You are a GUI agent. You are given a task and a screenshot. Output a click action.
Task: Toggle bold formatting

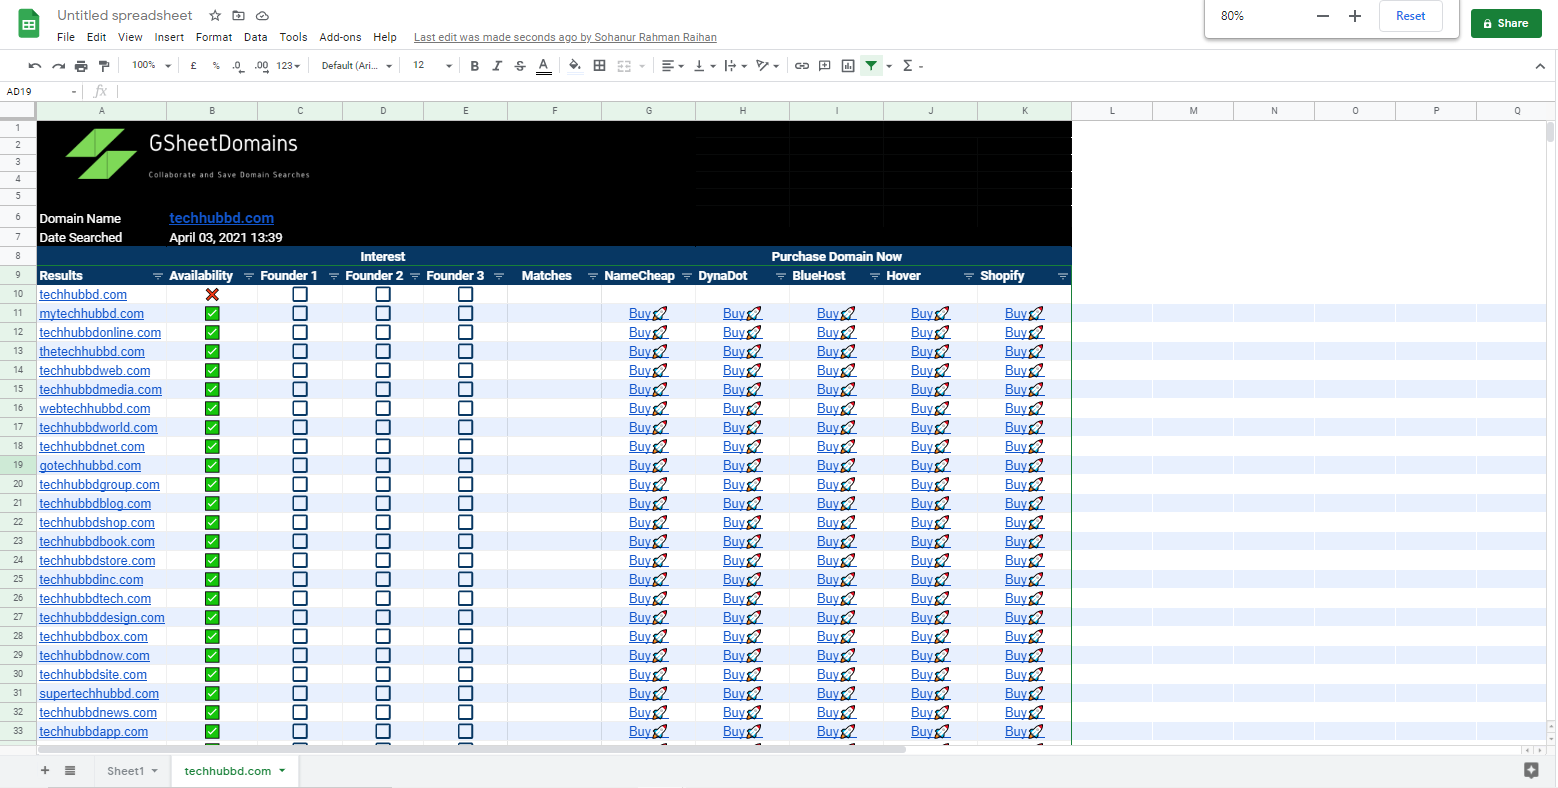(x=474, y=66)
